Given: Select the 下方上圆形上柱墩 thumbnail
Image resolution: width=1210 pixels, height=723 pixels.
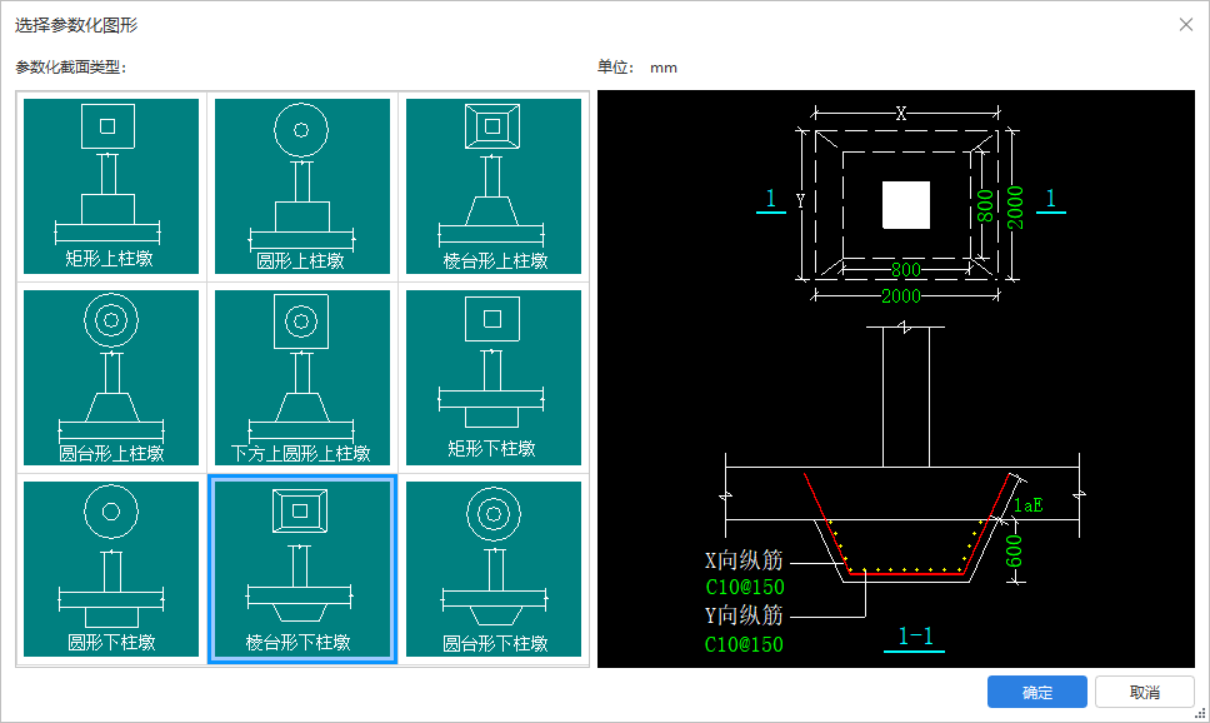Looking at the screenshot, I should (302, 378).
